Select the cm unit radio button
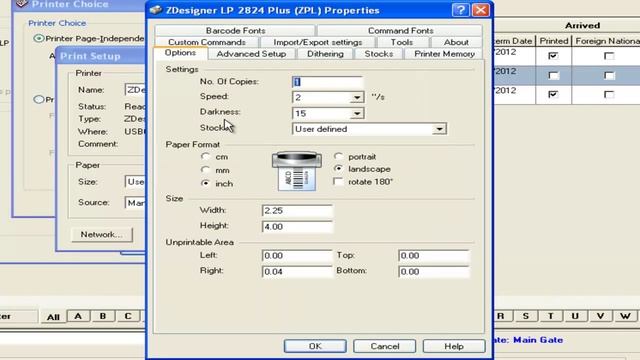The width and height of the screenshot is (640, 360). pos(205,157)
